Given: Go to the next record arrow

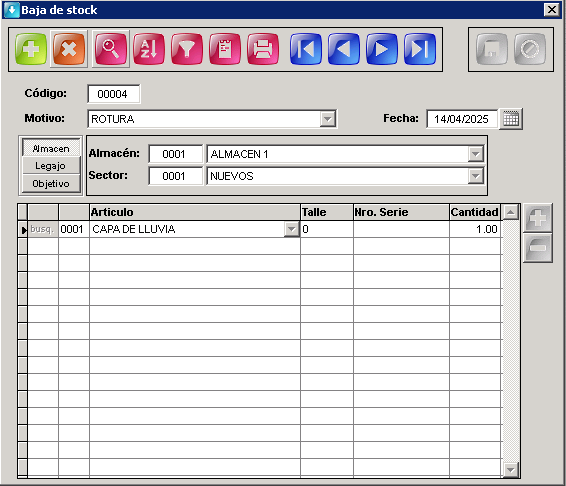Looking at the screenshot, I should click(x=382, y=49).
